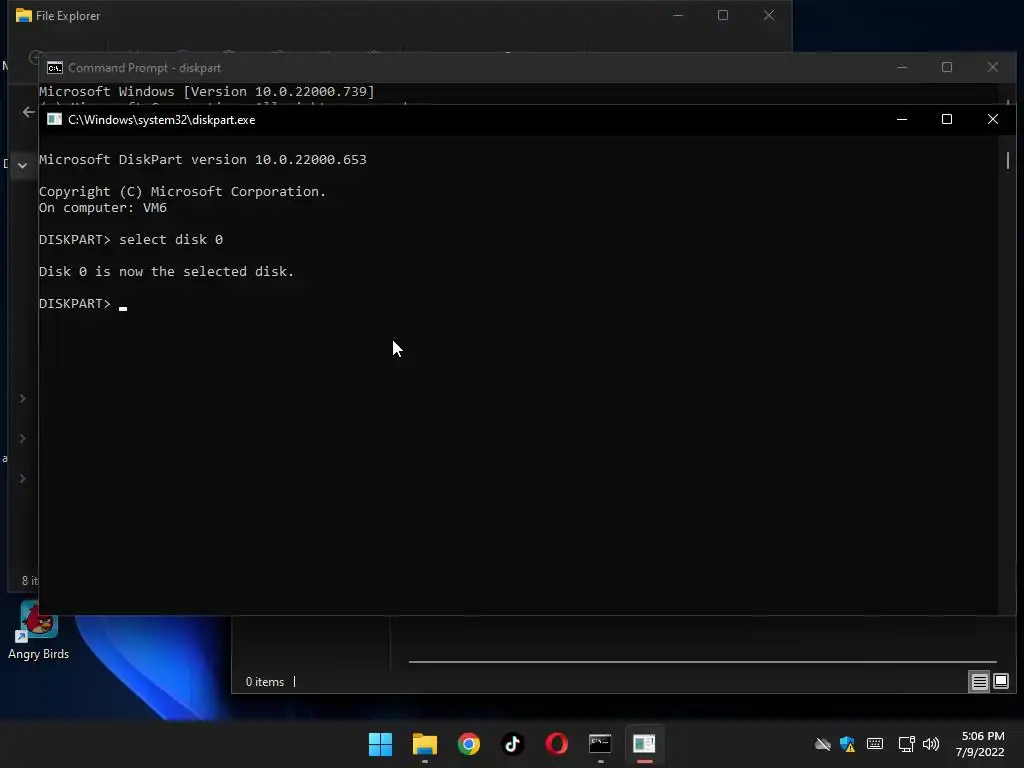Image resolution: width=1024 pixels, height=768 pixels.
Task: Click the '0 items' status text
Action: pyautogui.click(x=264, y=682)
